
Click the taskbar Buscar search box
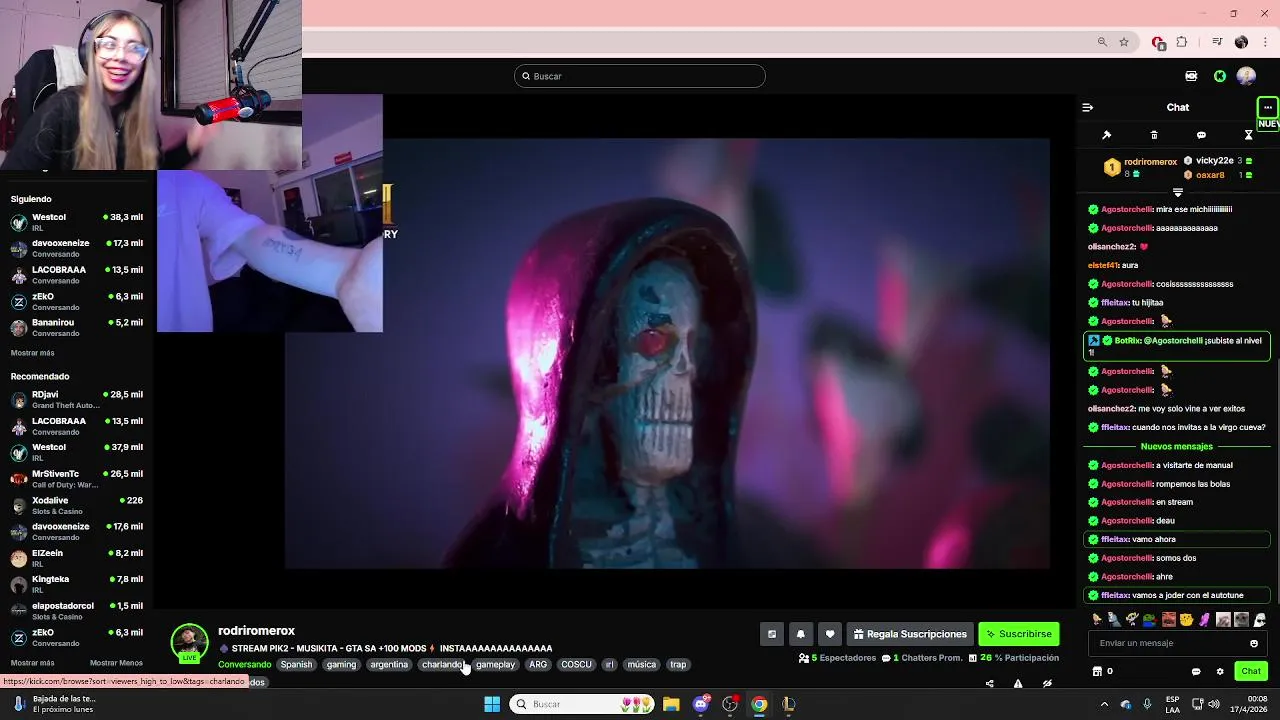pyautogui.click(x=582, y=704)
